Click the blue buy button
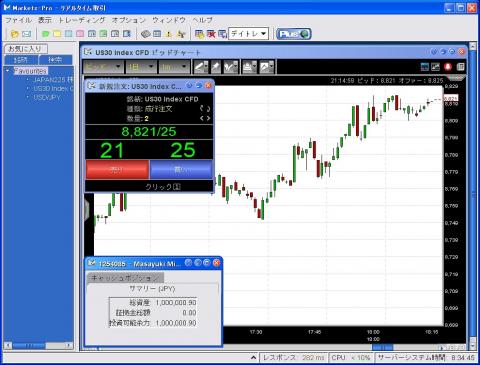 pyautogui.click(x=181, y=170)
